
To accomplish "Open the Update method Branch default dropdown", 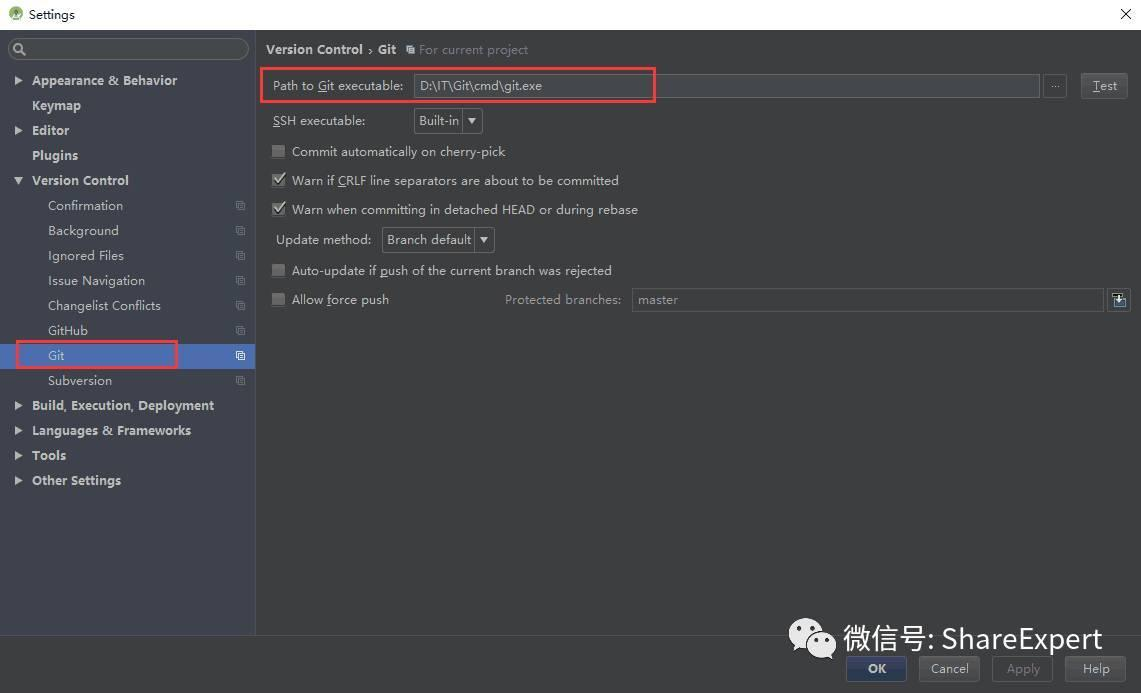I will [x=438, y=239].
